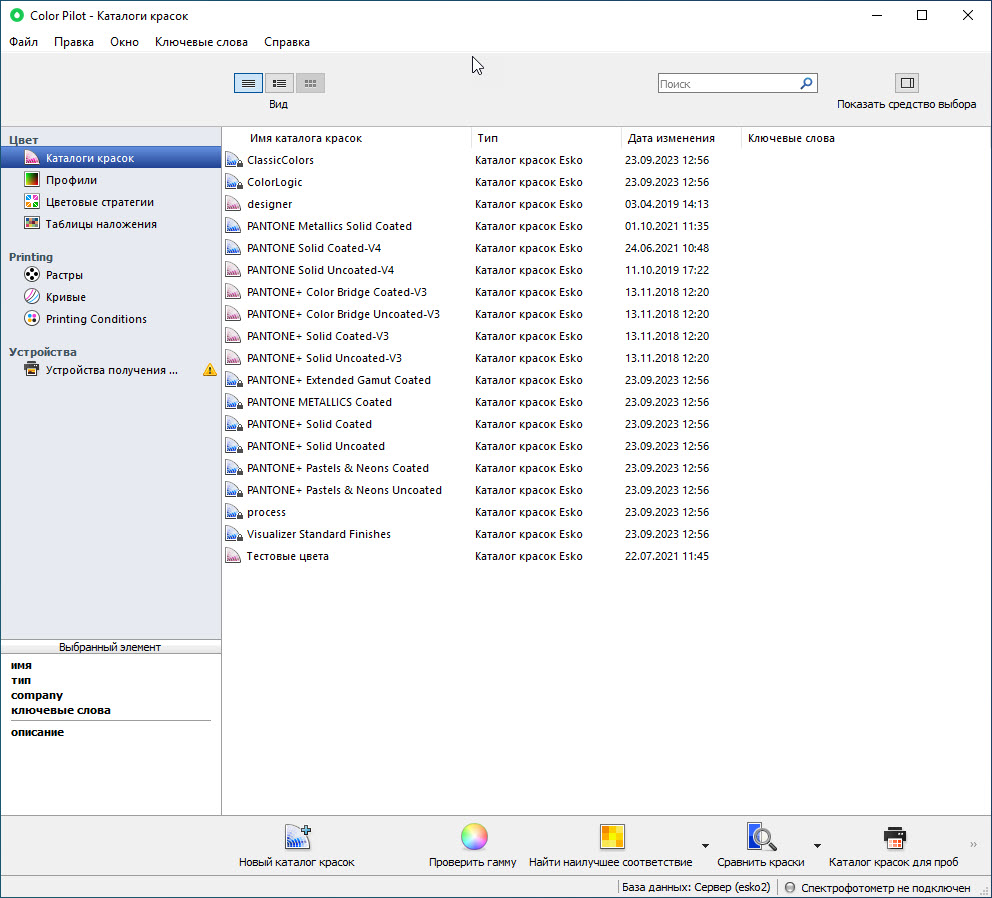
Task: Select the Профили item in sidebar
Action: pyautogui.click(x=111, y=180)
